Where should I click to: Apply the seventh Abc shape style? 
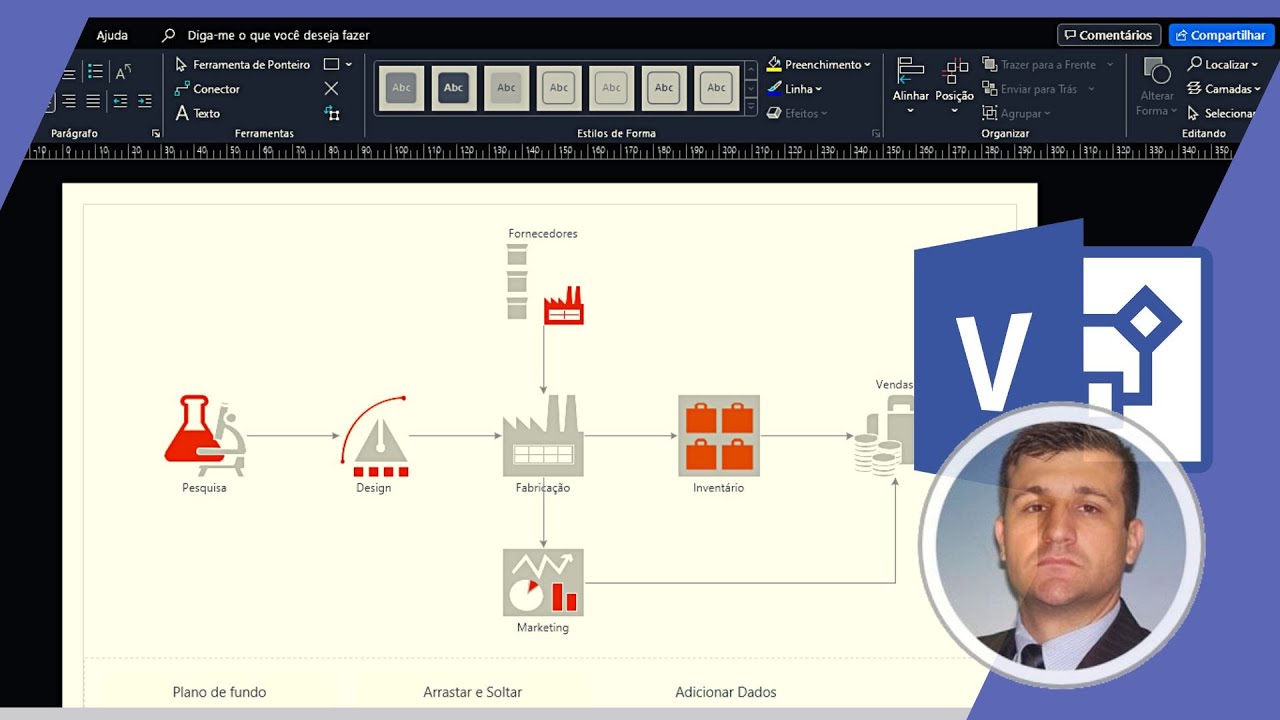[716, 88]
